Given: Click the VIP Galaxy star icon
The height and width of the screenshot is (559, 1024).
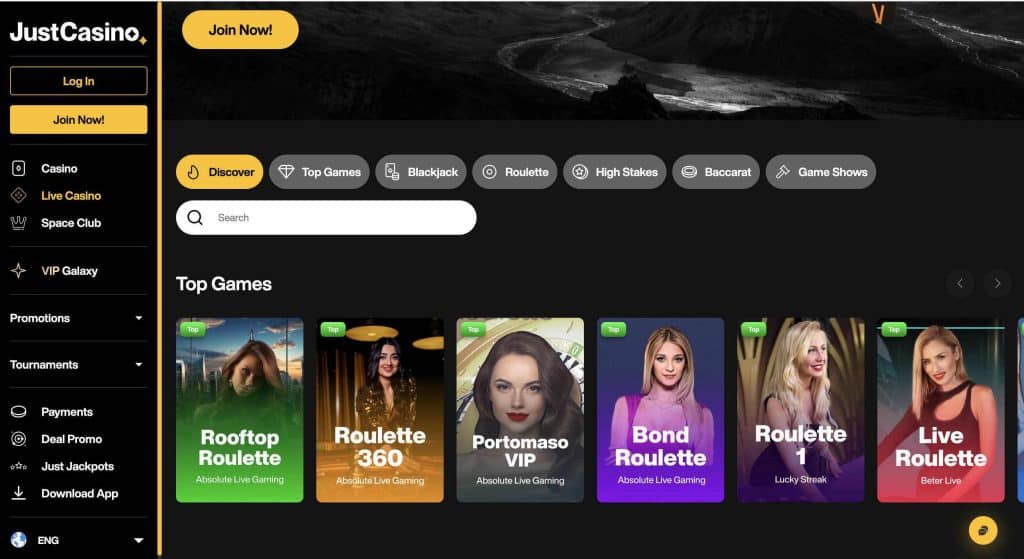Looking at the screenshot, I should click(18, 271).
